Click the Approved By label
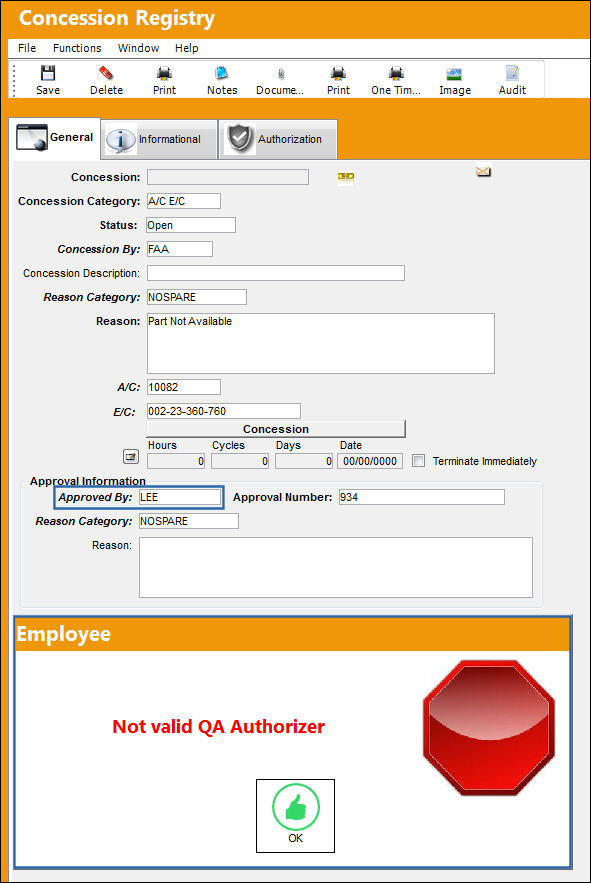Viewport: 591px width, 883px height. 95,497
